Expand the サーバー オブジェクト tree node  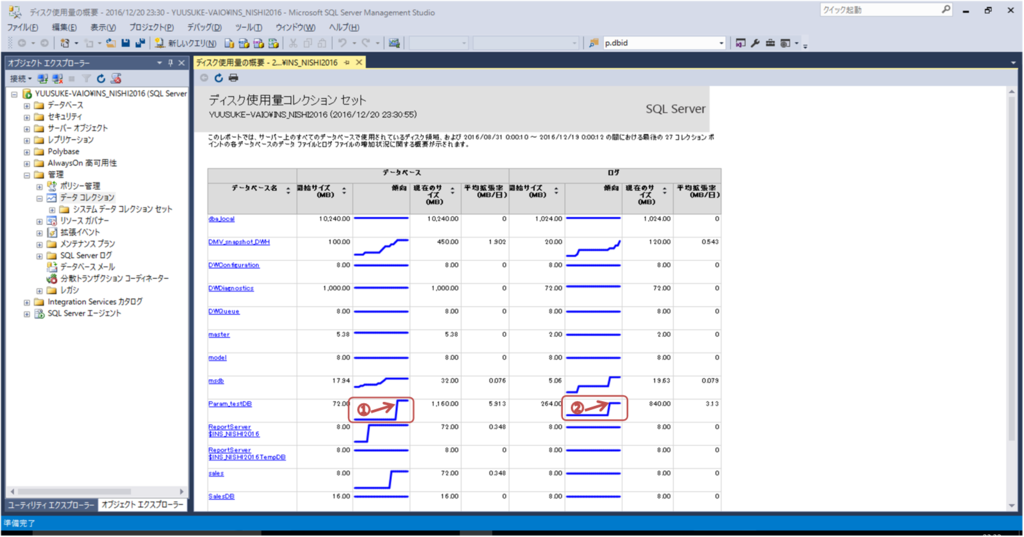tap(27, 129)
